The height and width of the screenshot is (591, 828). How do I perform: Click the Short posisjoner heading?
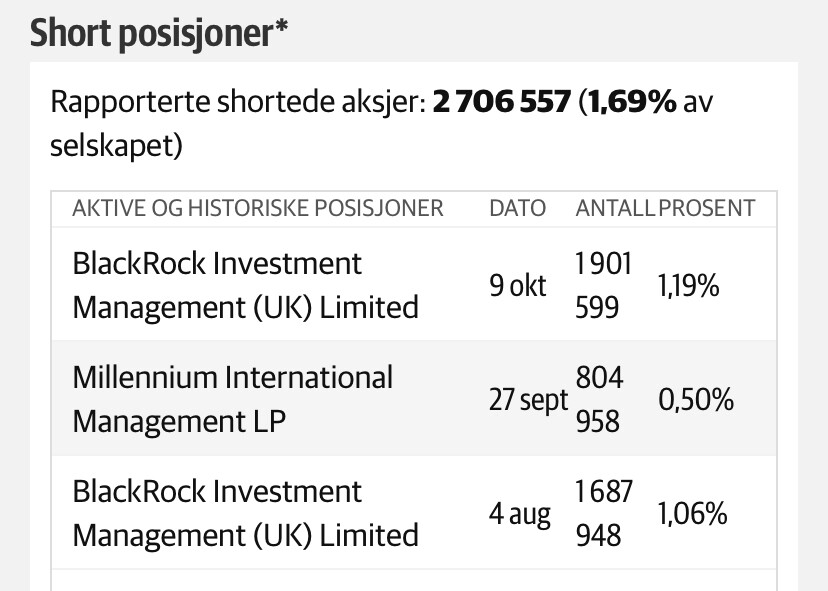159,33
